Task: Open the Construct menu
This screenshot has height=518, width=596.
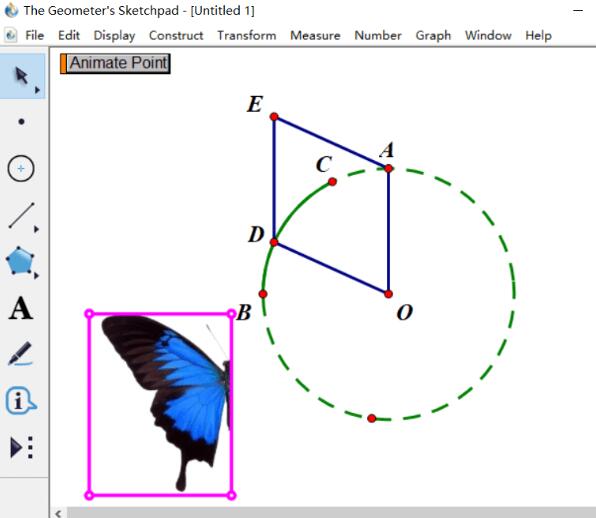Action: click(176, 35)
